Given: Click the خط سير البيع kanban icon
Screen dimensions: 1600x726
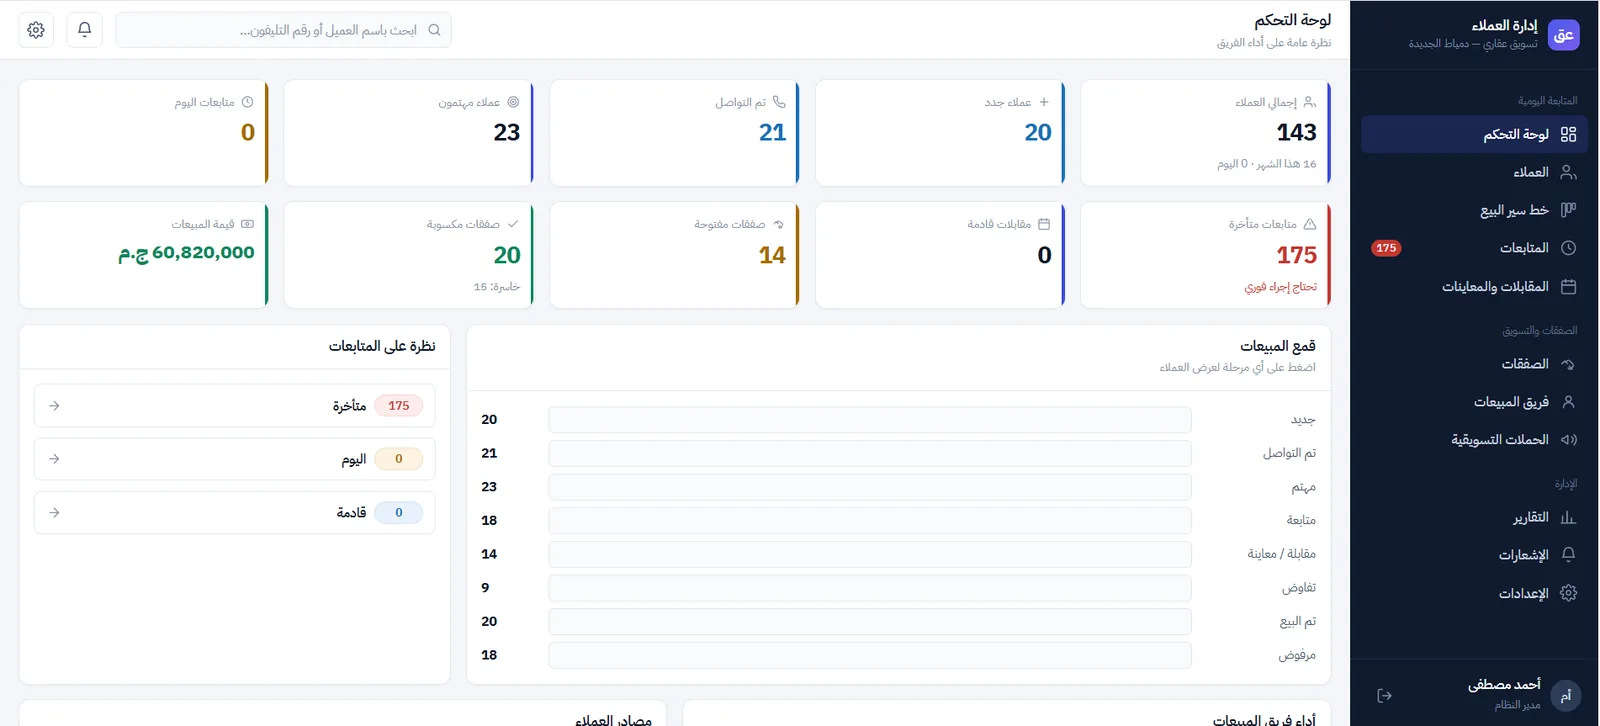Looking at the screenshot, I should pos(1568,210).
